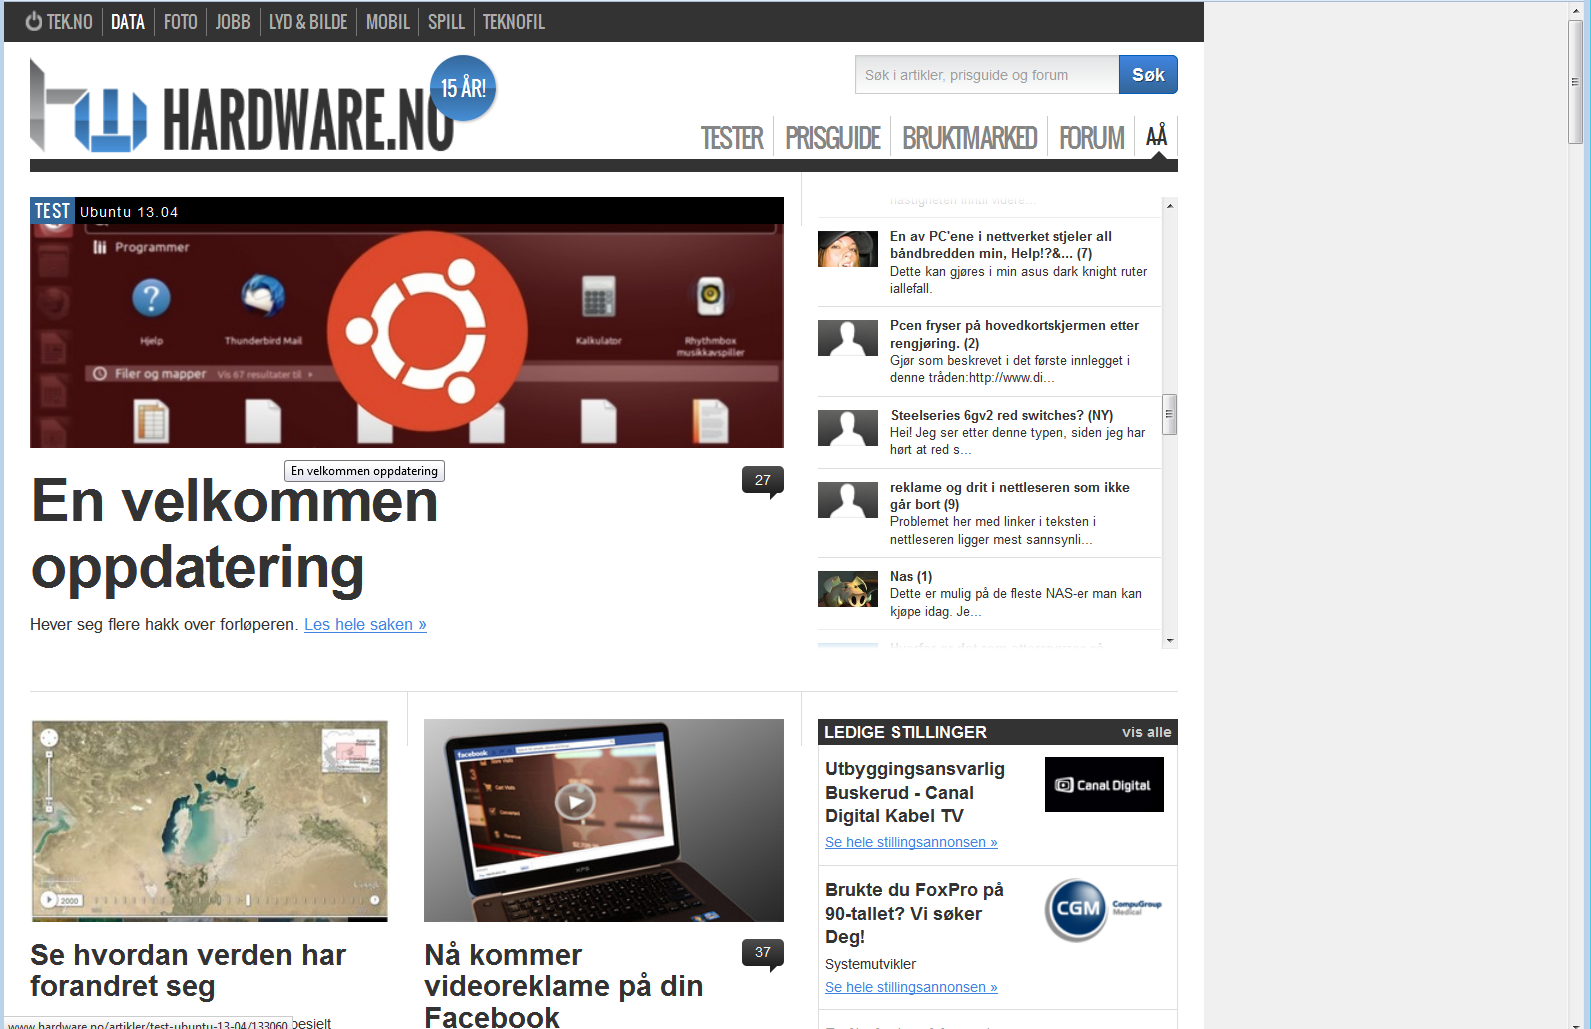
Task: Click the search input field
Action: (x=986, y=75)
